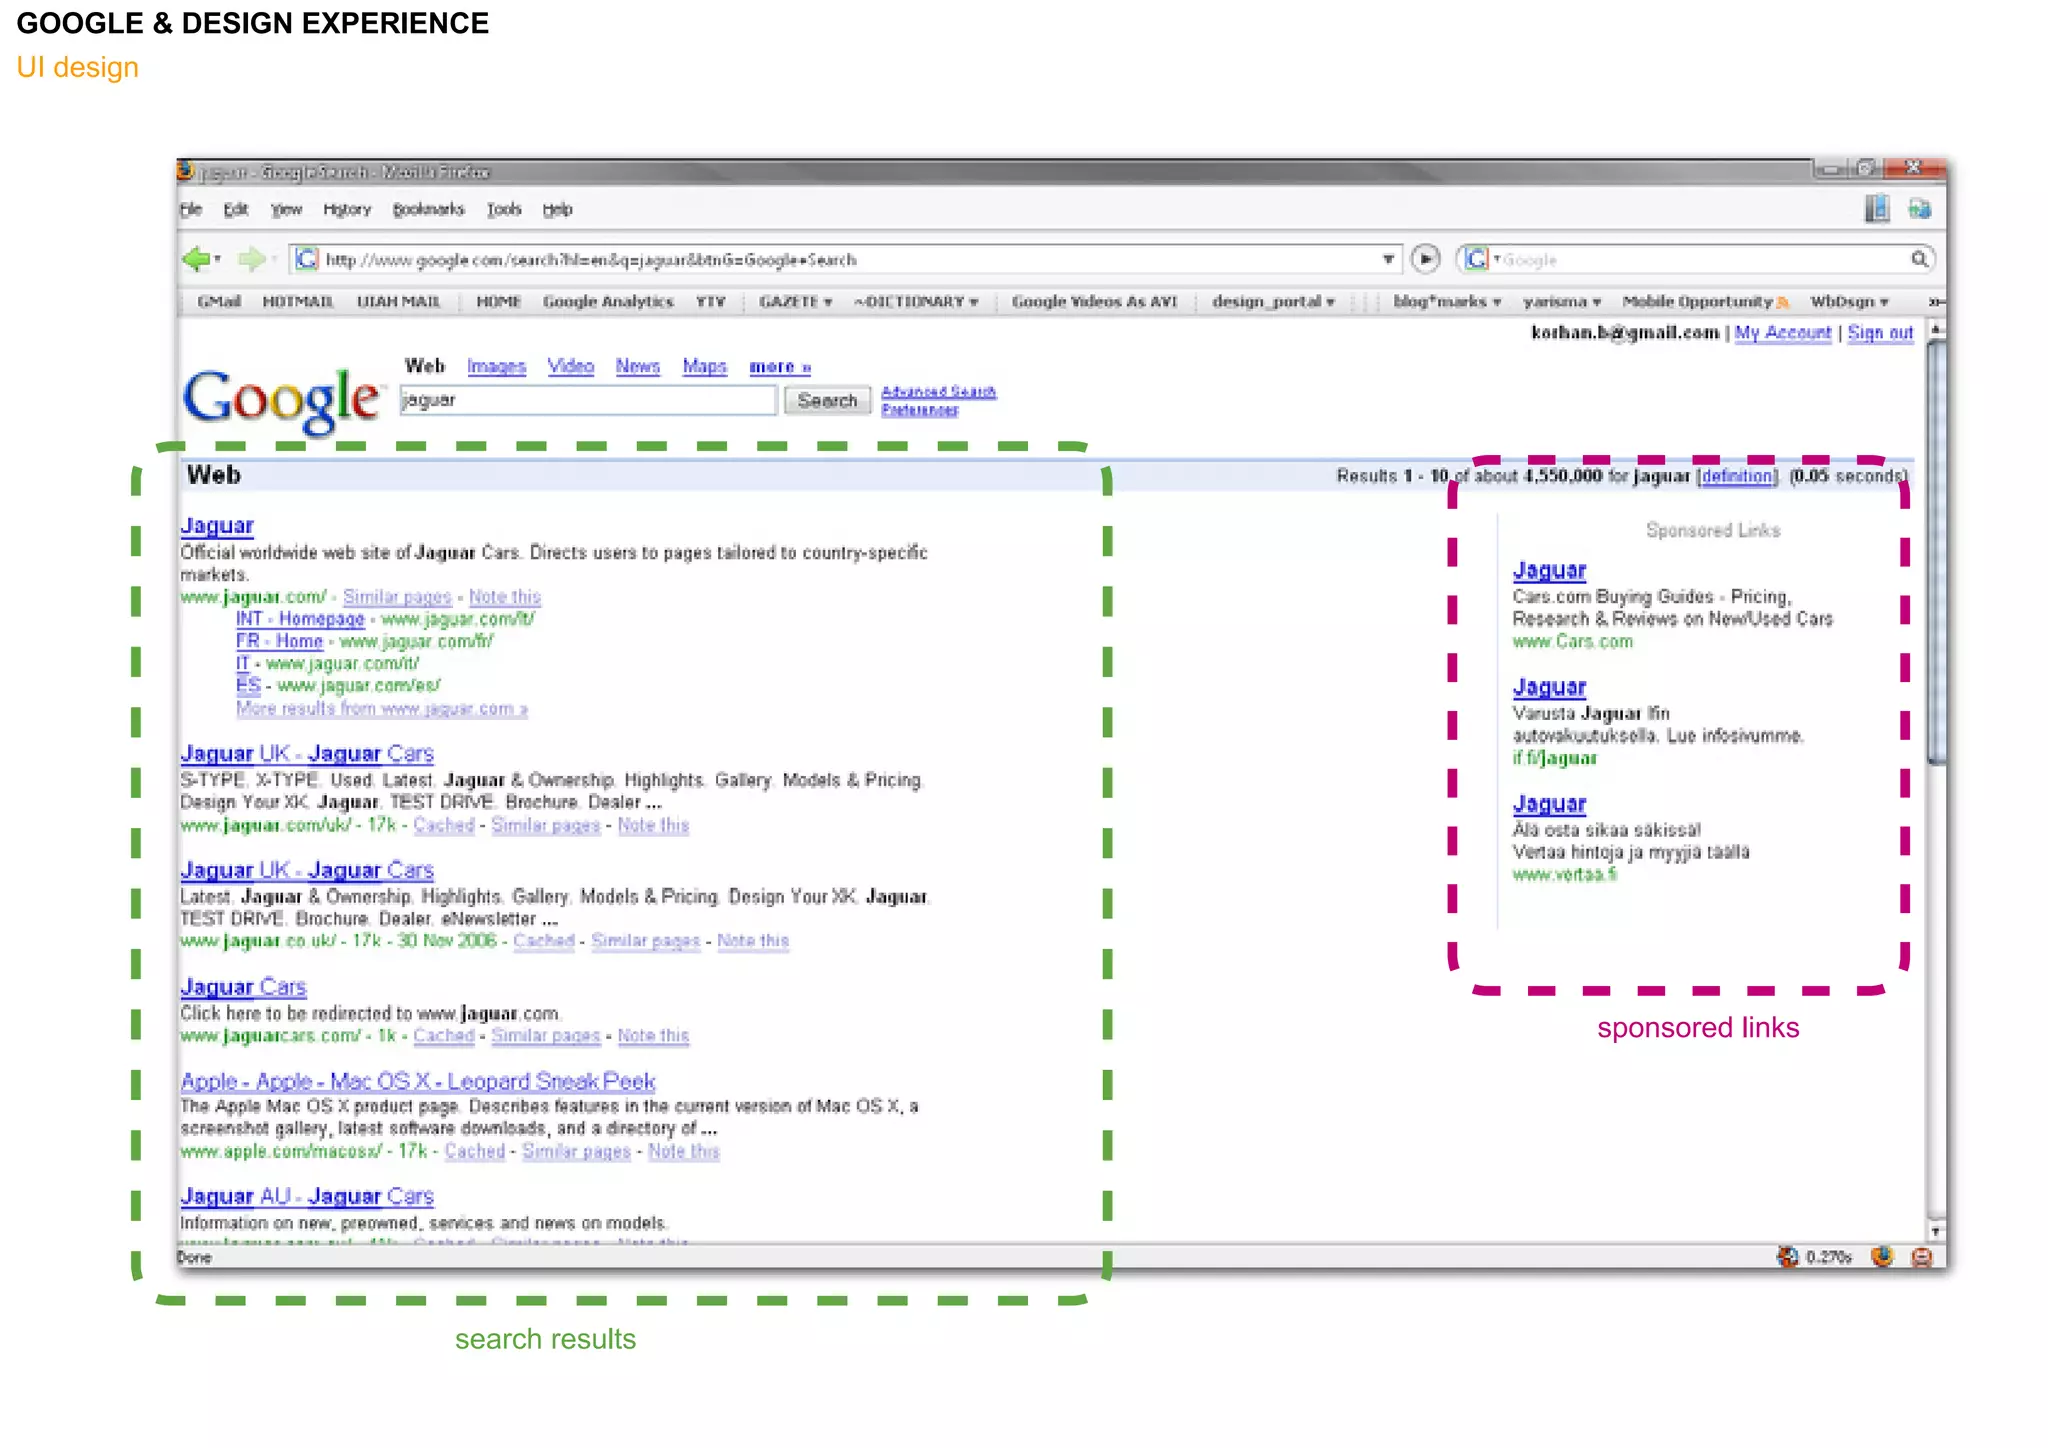The width and height of the screenshot is (2048, 1448).
Task: Open Apple Mac OS X Leopard Sneak Peek result
Action: [418, 1081]
